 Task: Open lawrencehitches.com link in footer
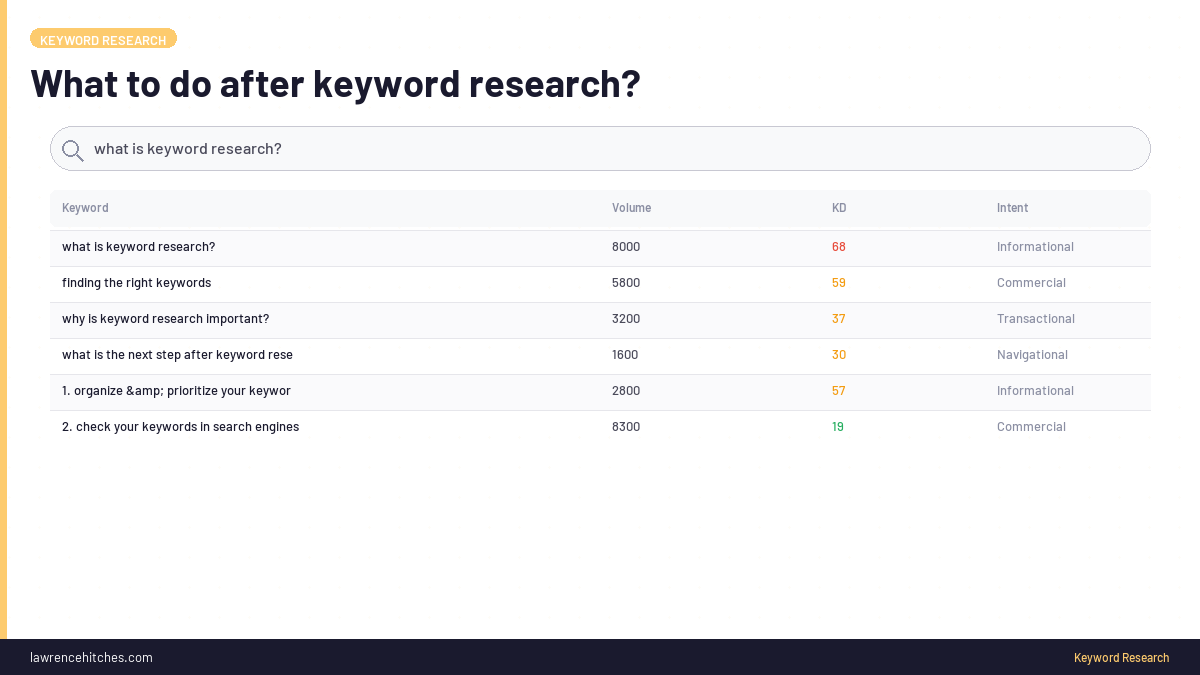click(91, 657)
